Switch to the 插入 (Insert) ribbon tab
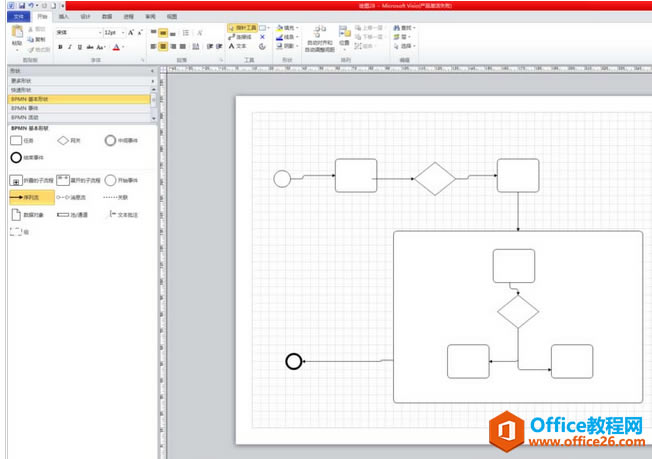652x459 pixels. point(64,17)
